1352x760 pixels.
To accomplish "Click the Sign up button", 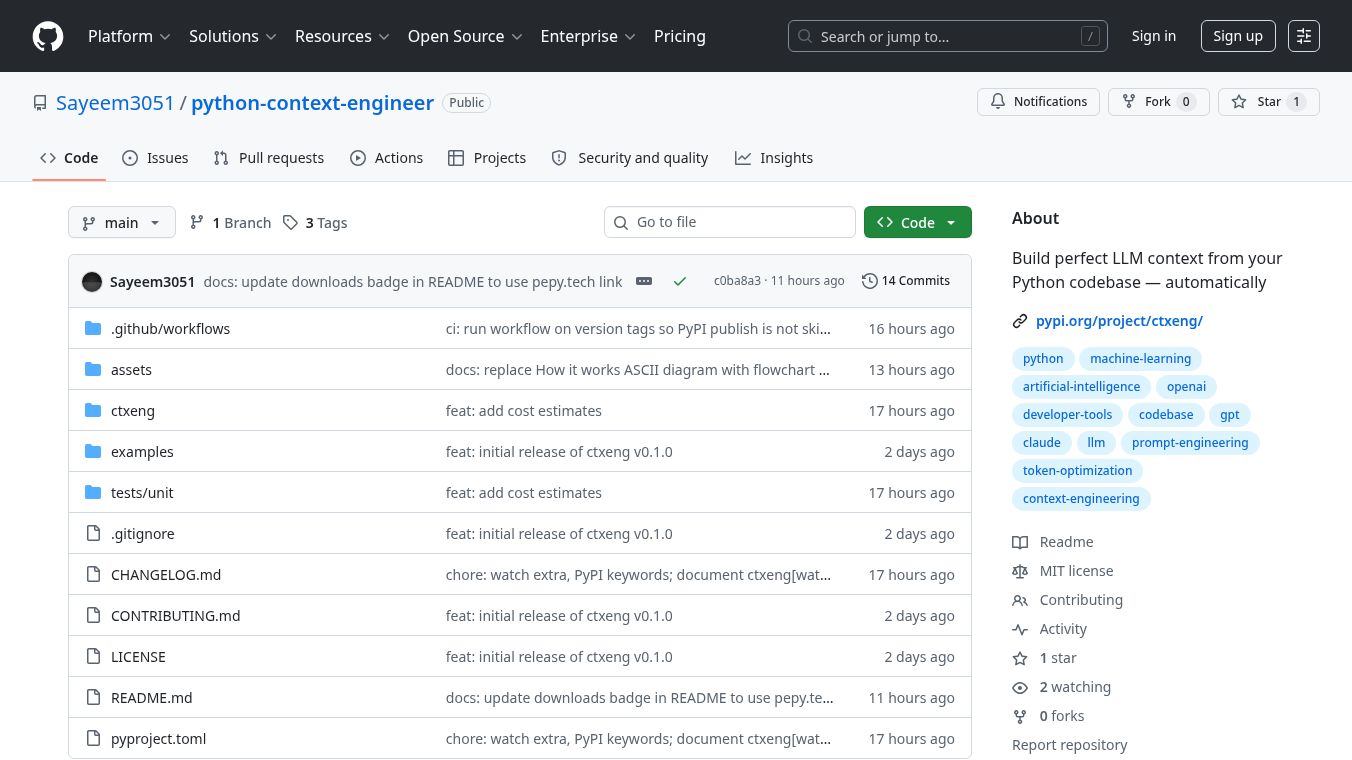I will click(1238, 36).
